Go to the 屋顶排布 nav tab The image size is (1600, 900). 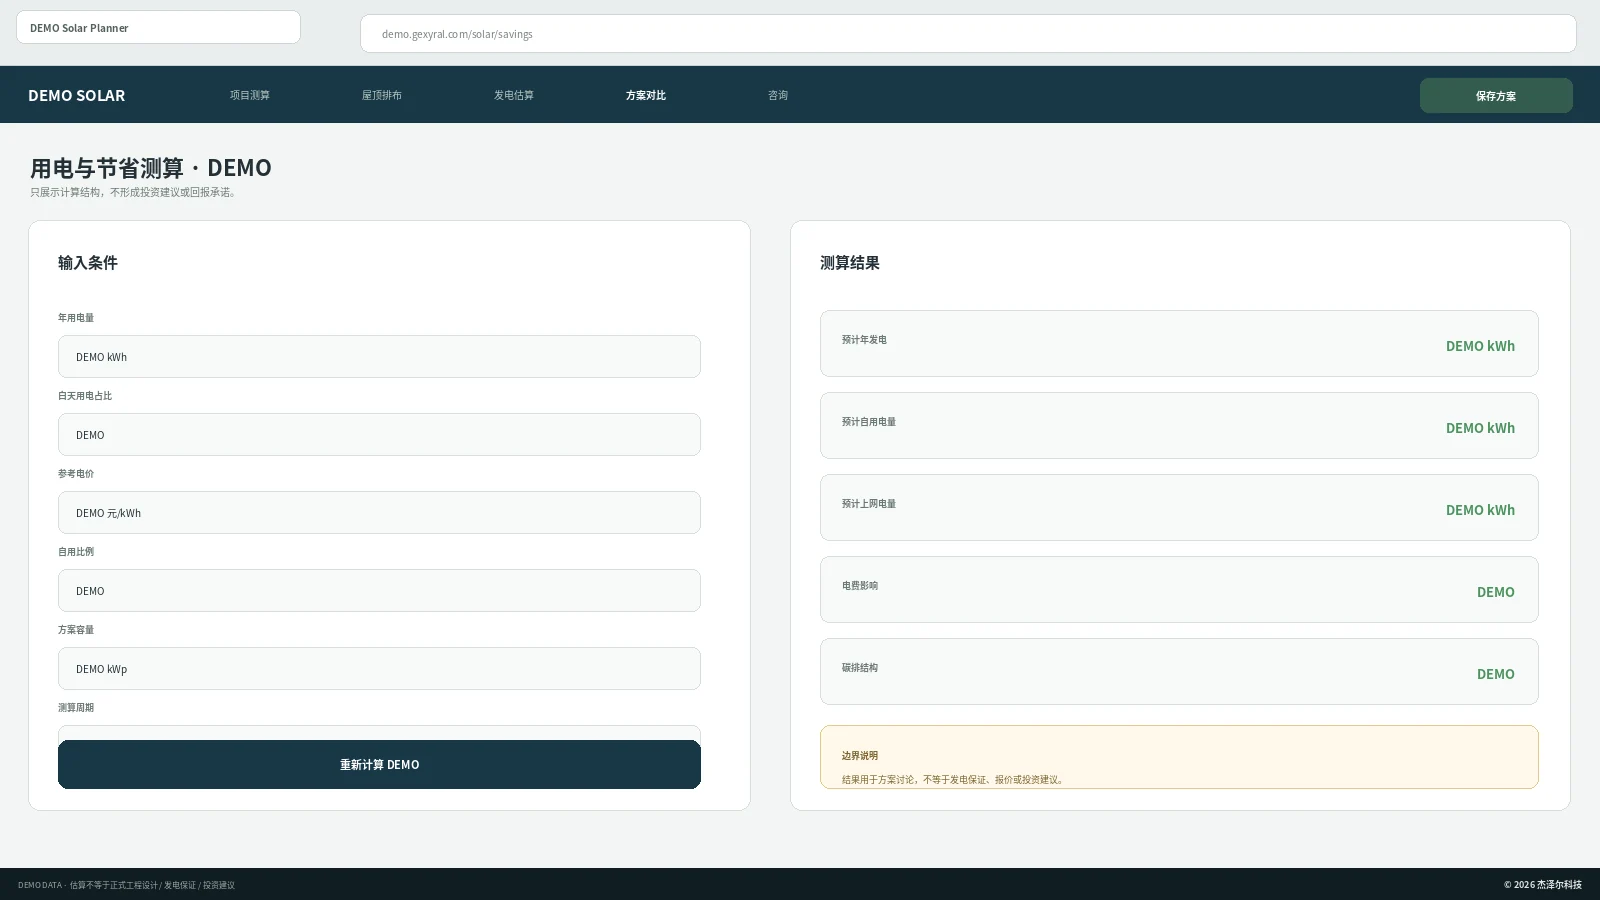coord(382,95)
